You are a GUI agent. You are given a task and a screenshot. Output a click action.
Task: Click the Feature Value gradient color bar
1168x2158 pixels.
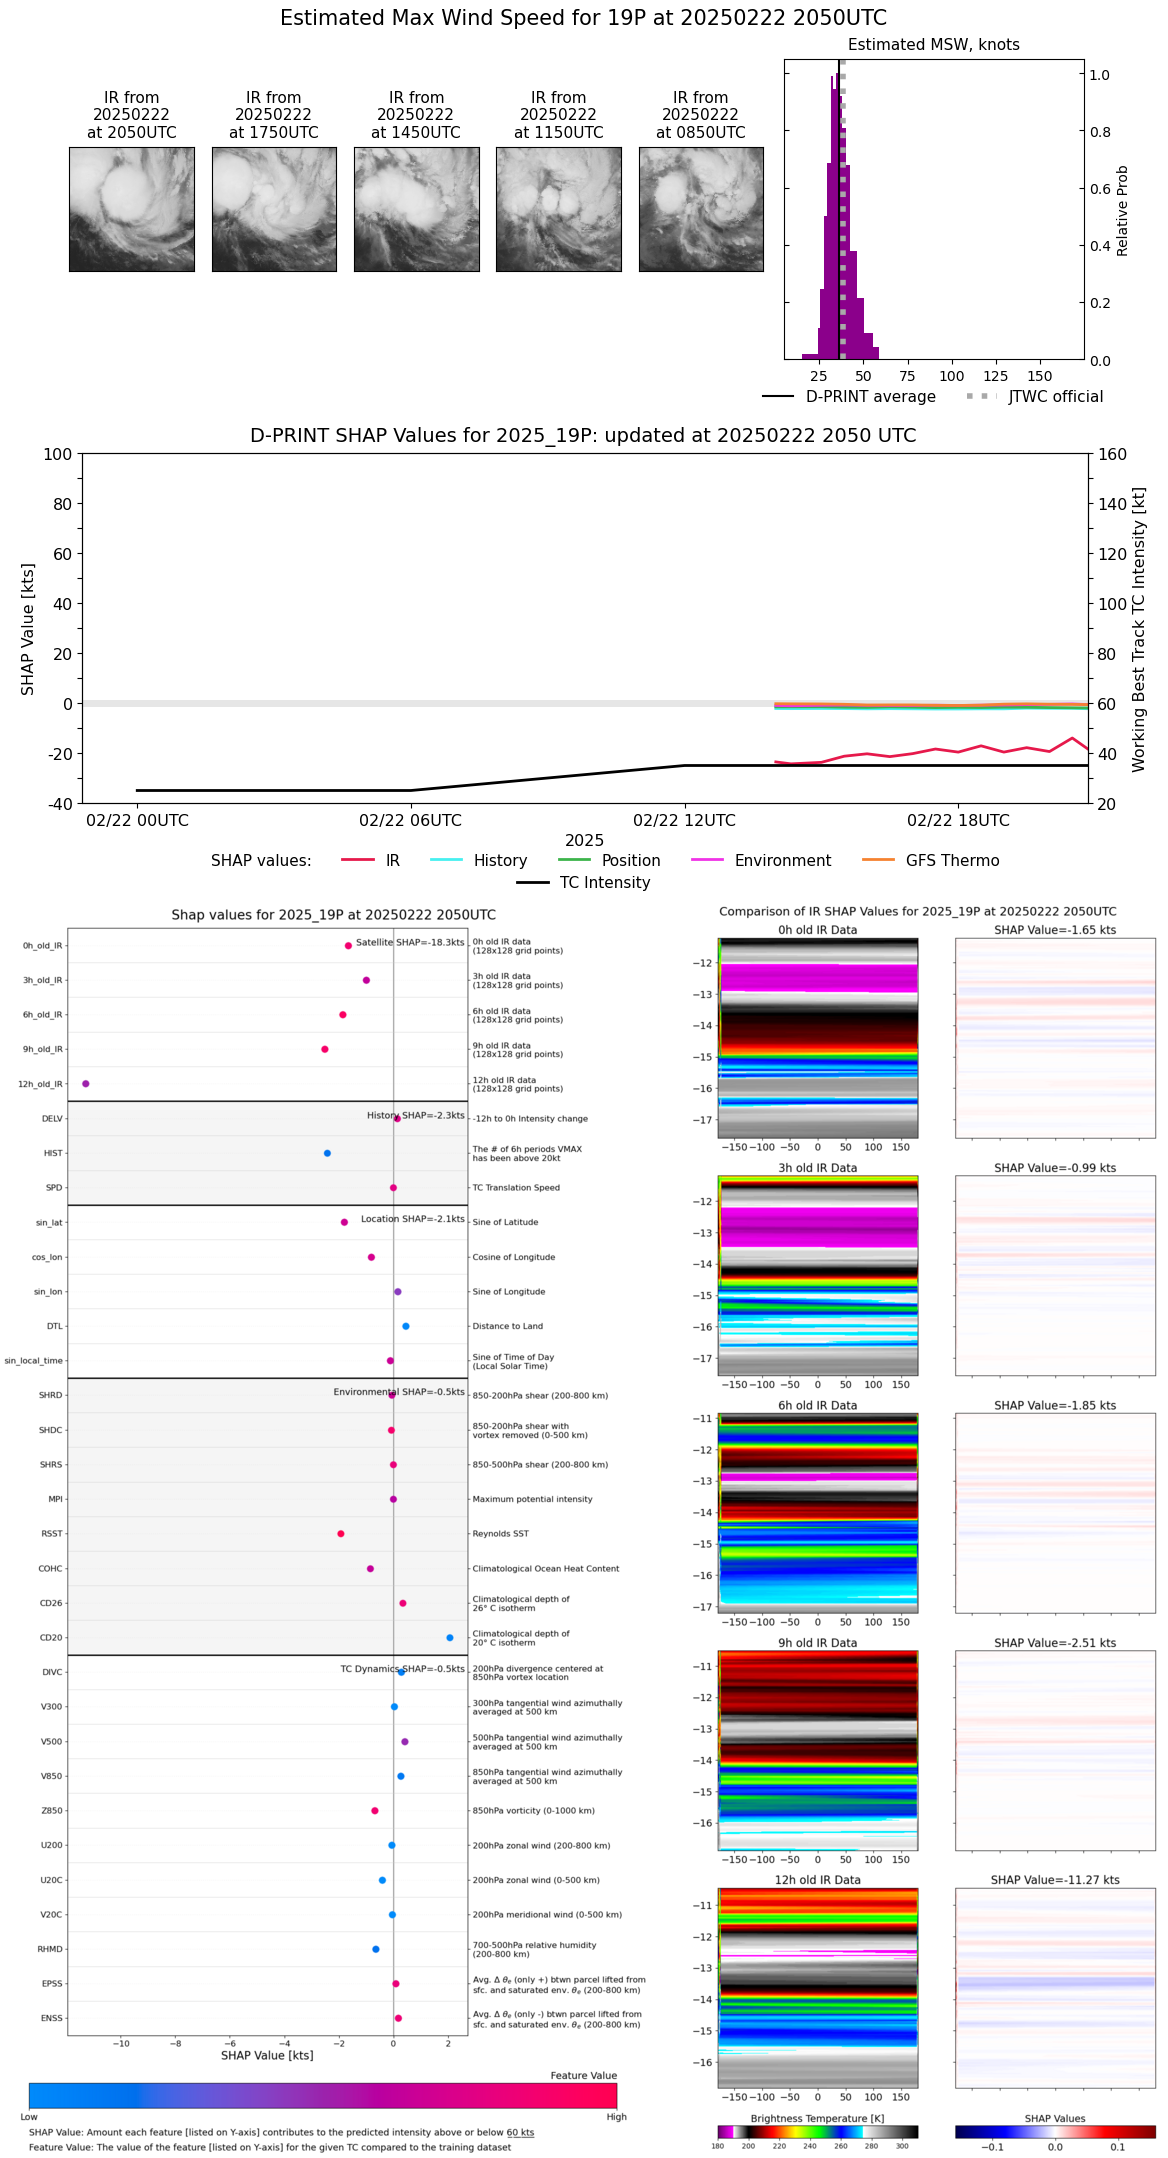point(322,2095)
